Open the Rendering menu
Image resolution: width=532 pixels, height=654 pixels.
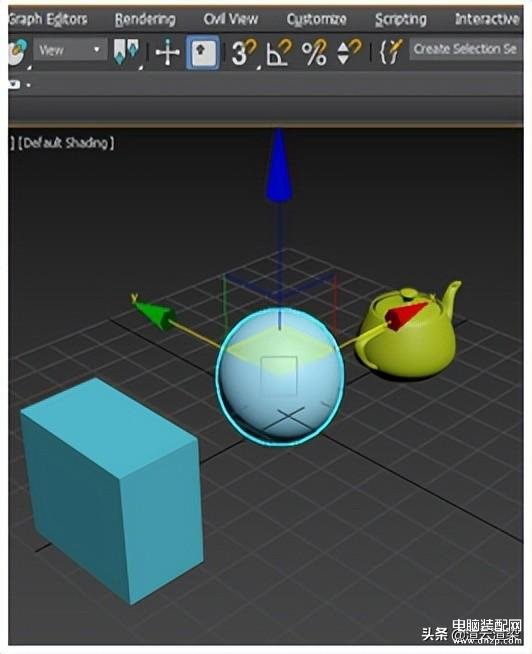[x=145, y=19]
